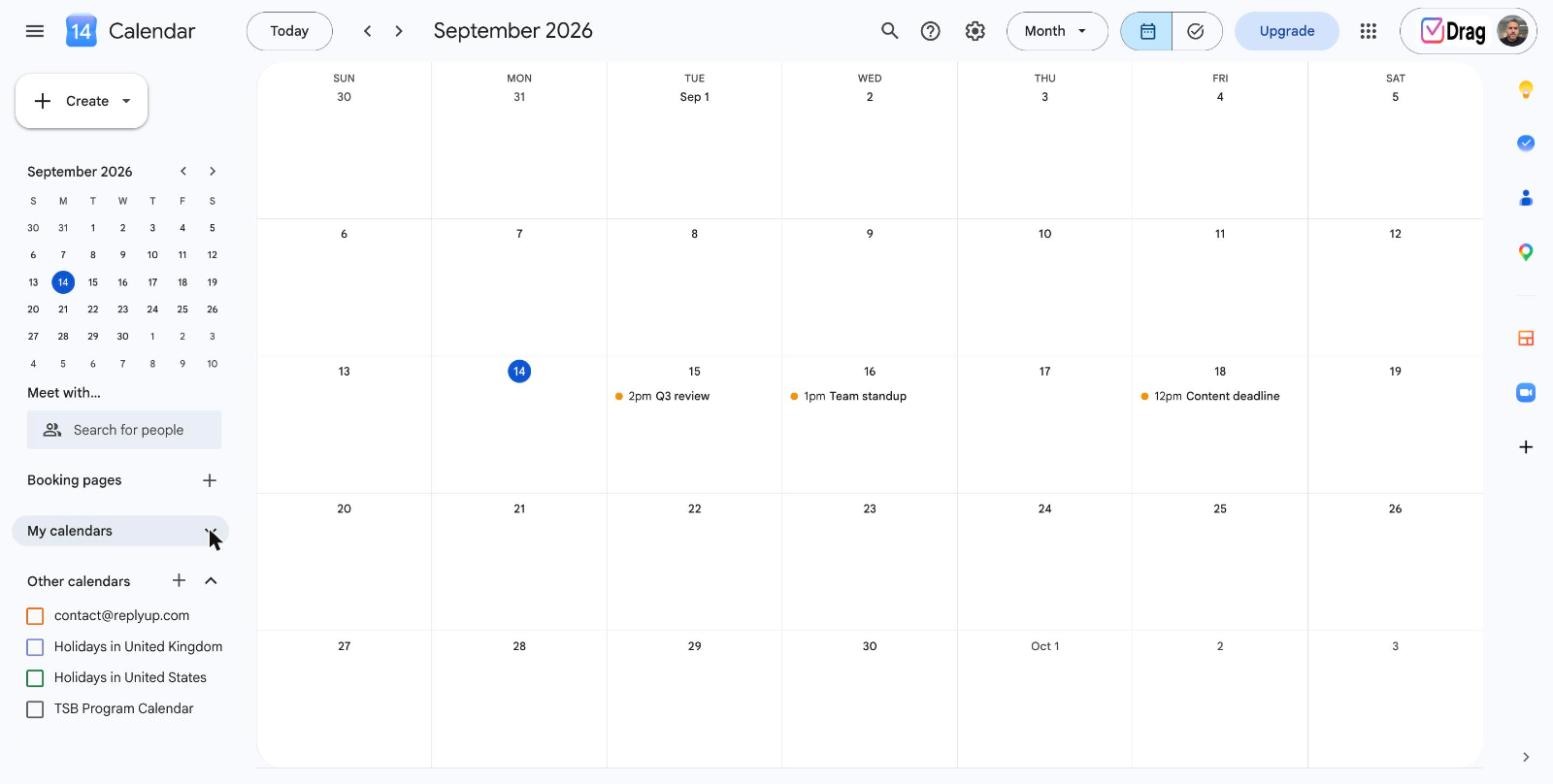Screen dimensions: 1553x784
Task: Open calendar search magnifier
Action: (889, 31)
